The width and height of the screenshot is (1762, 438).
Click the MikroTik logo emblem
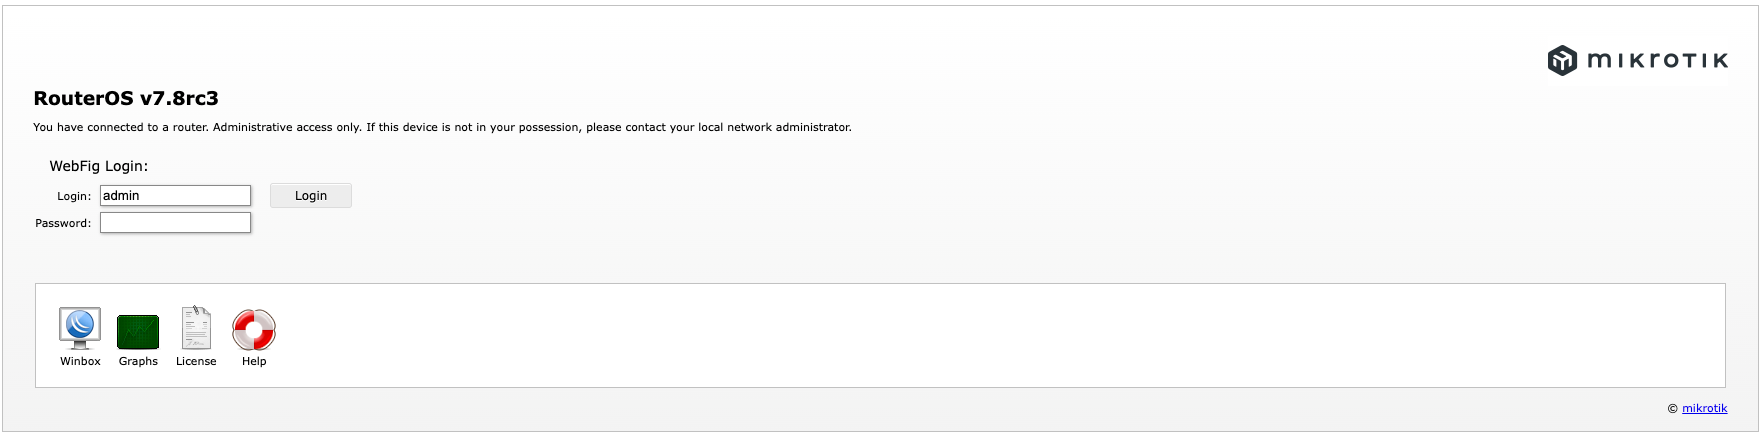[x=1562, y=60]
